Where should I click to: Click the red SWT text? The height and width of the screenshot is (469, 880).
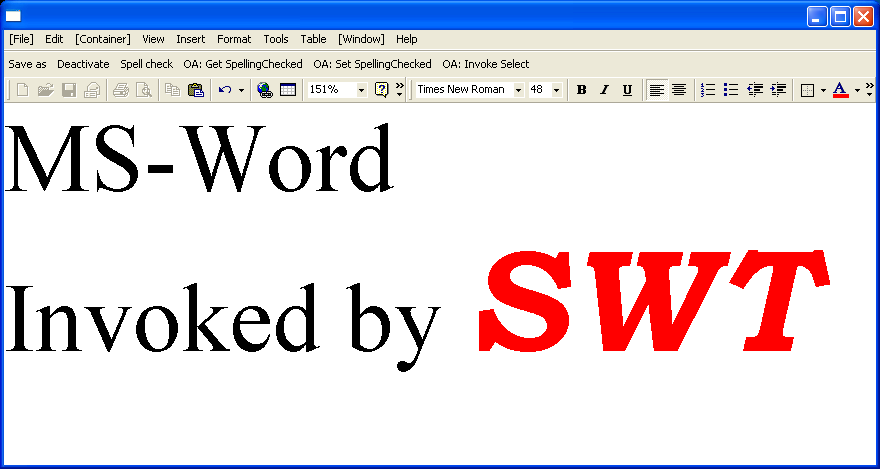tap(654, 301)
